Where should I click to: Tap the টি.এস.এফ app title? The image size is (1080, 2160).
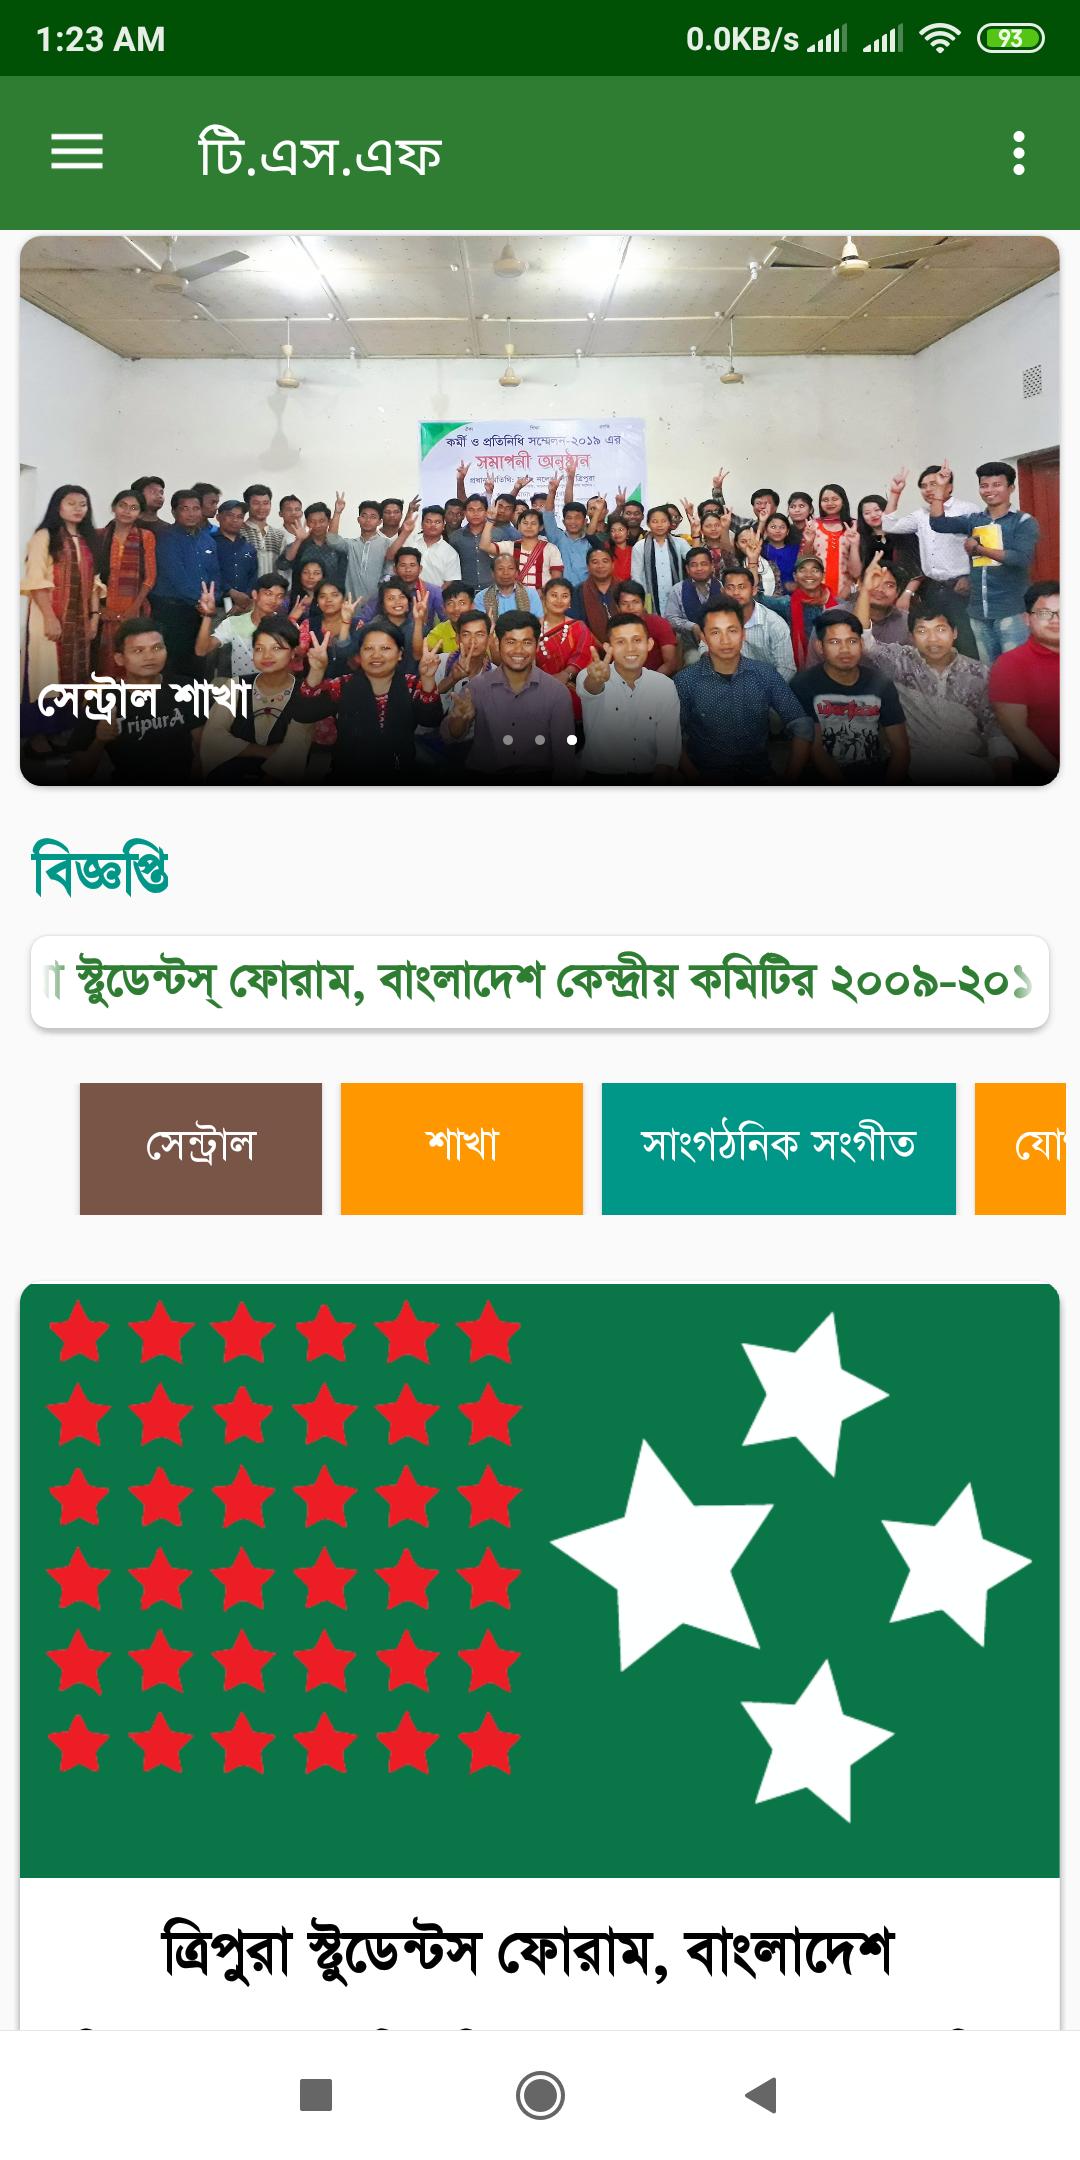(x=319, y=154)
